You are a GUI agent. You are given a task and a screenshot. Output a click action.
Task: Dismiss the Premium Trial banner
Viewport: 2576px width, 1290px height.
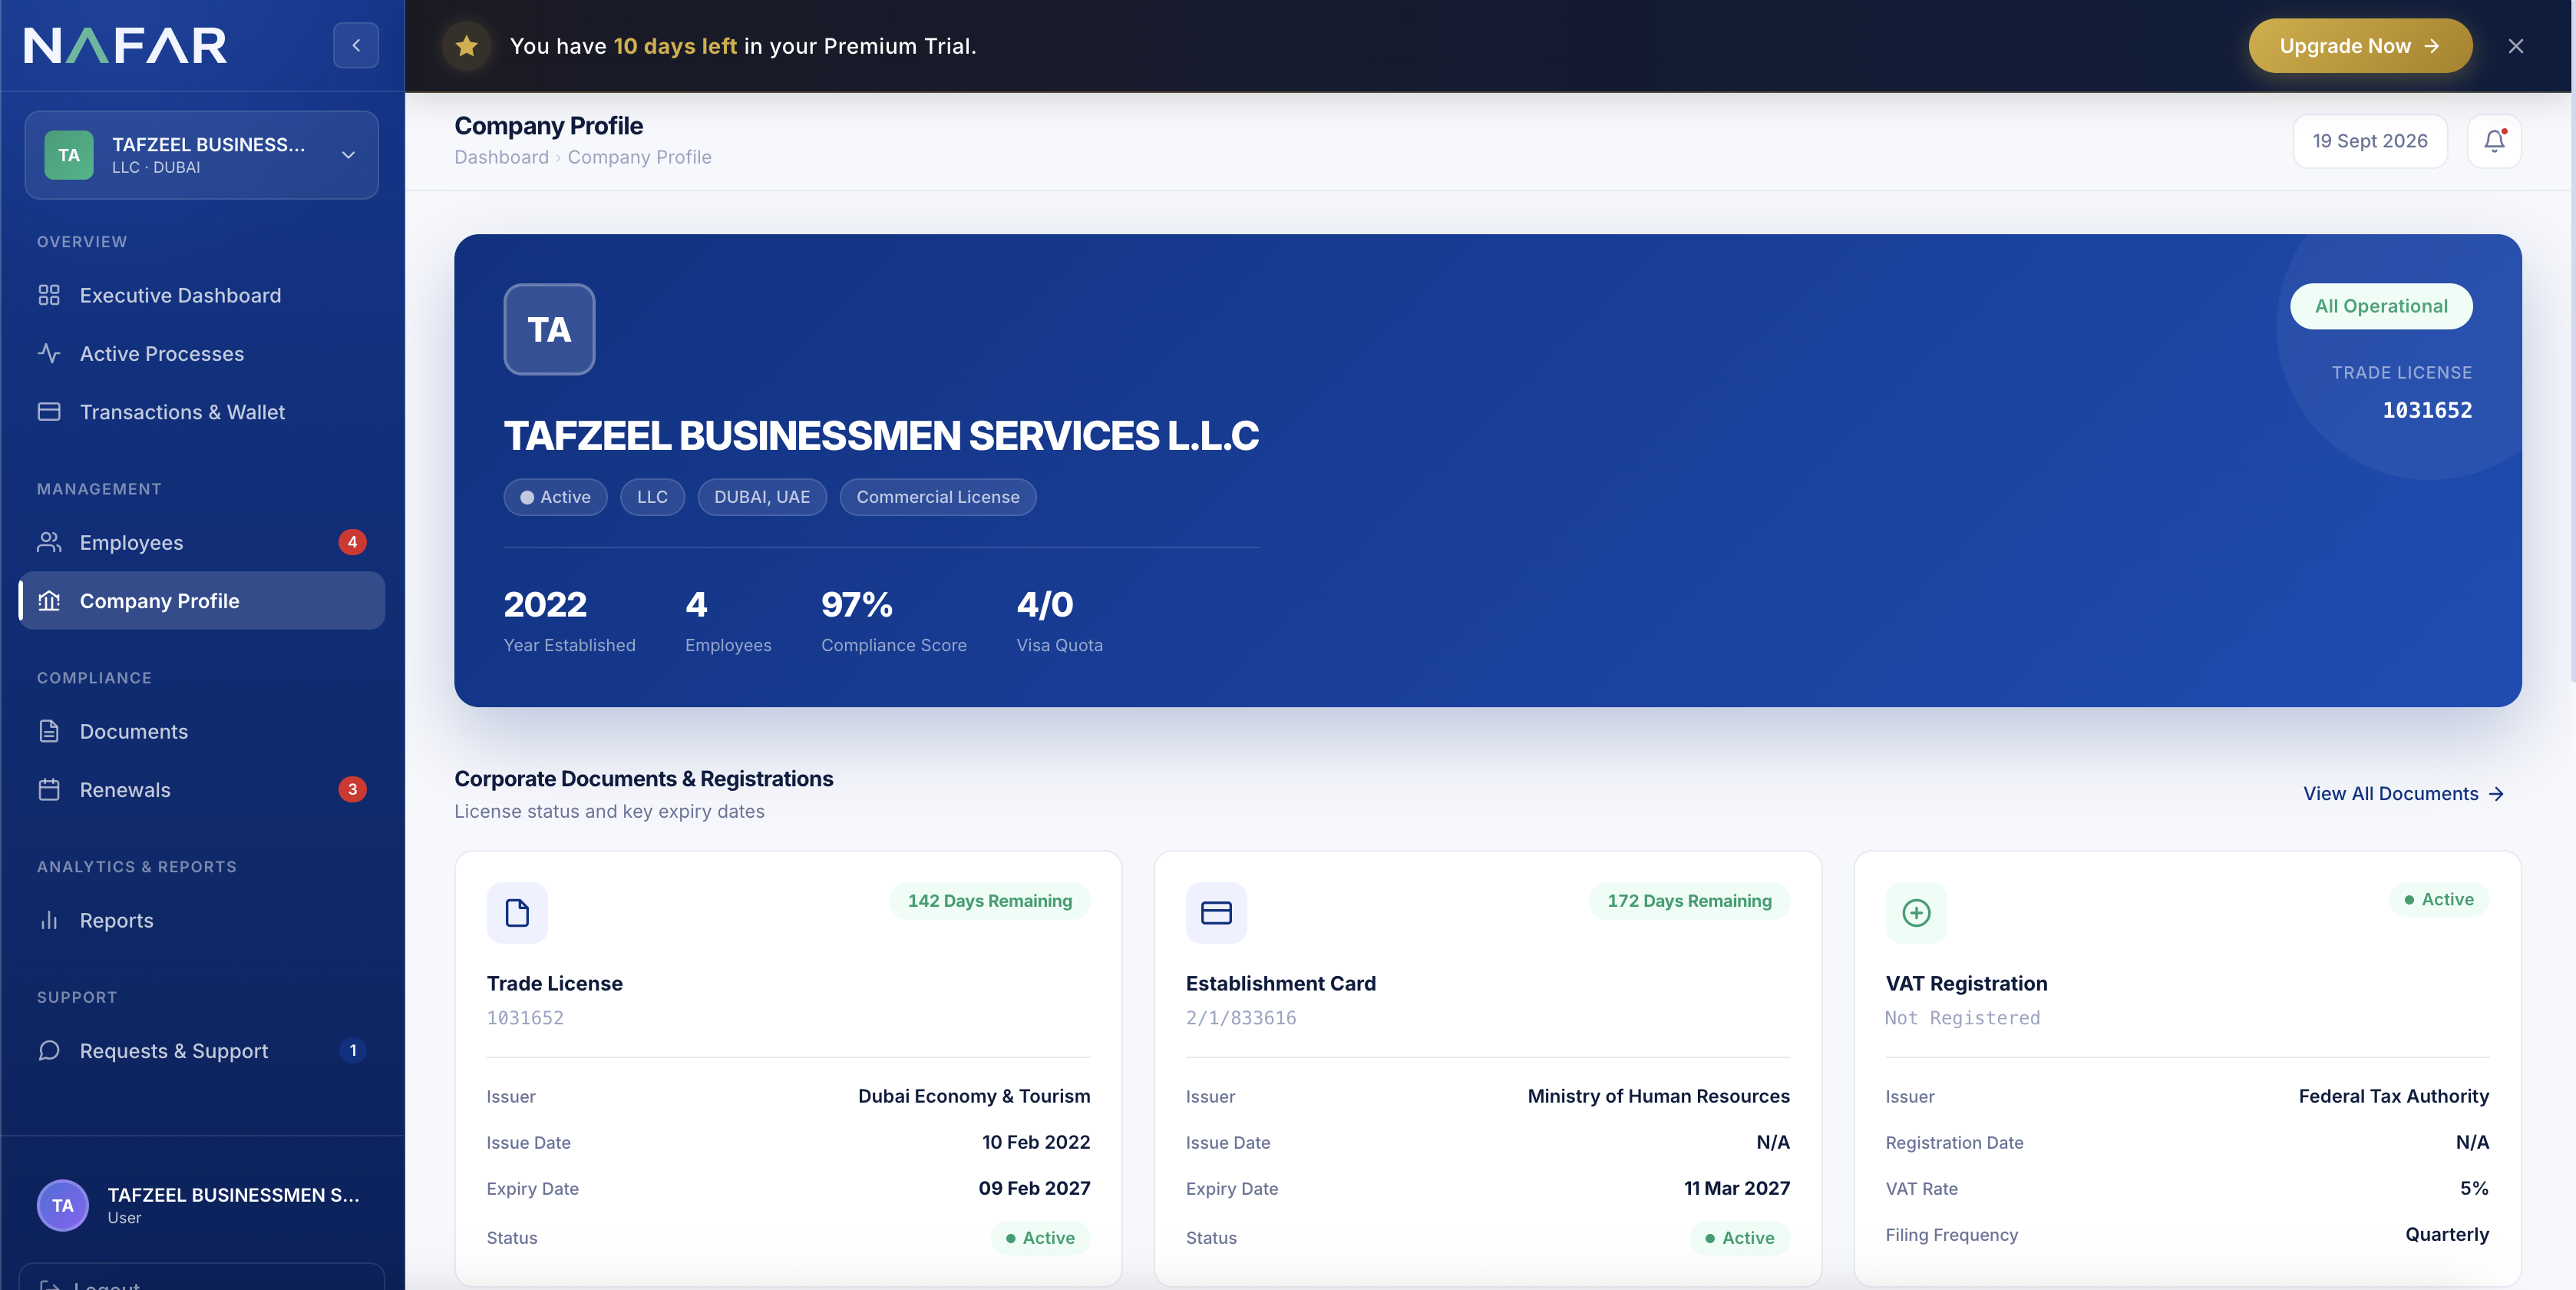[x=2516, y=46]
